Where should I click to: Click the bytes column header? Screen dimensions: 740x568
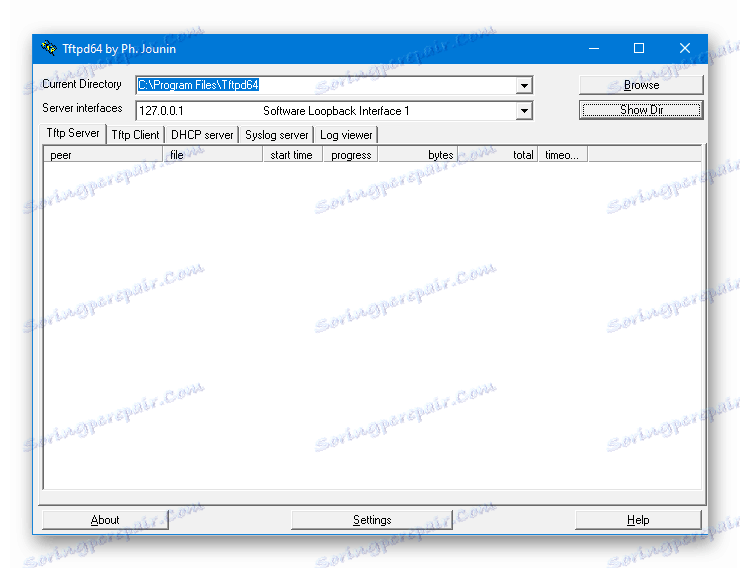pos(418,155)
